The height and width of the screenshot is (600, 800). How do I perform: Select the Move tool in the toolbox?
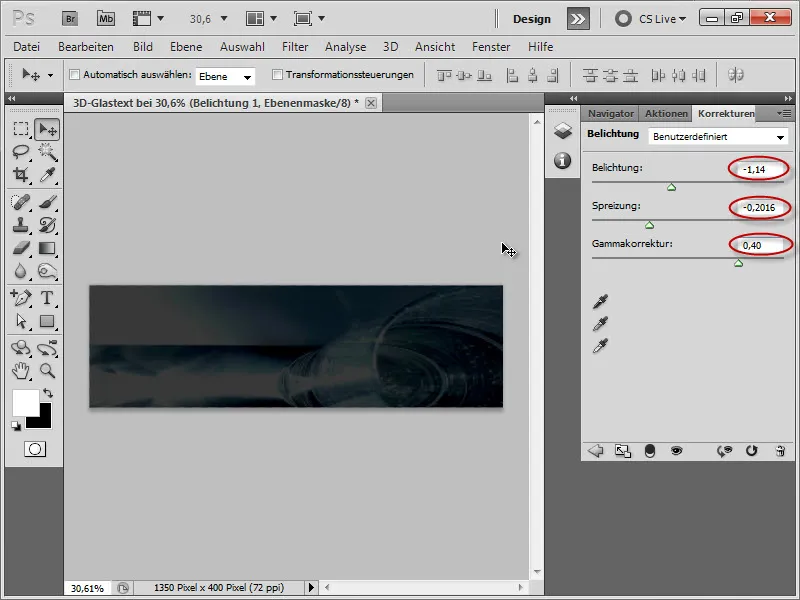point(47,130)
